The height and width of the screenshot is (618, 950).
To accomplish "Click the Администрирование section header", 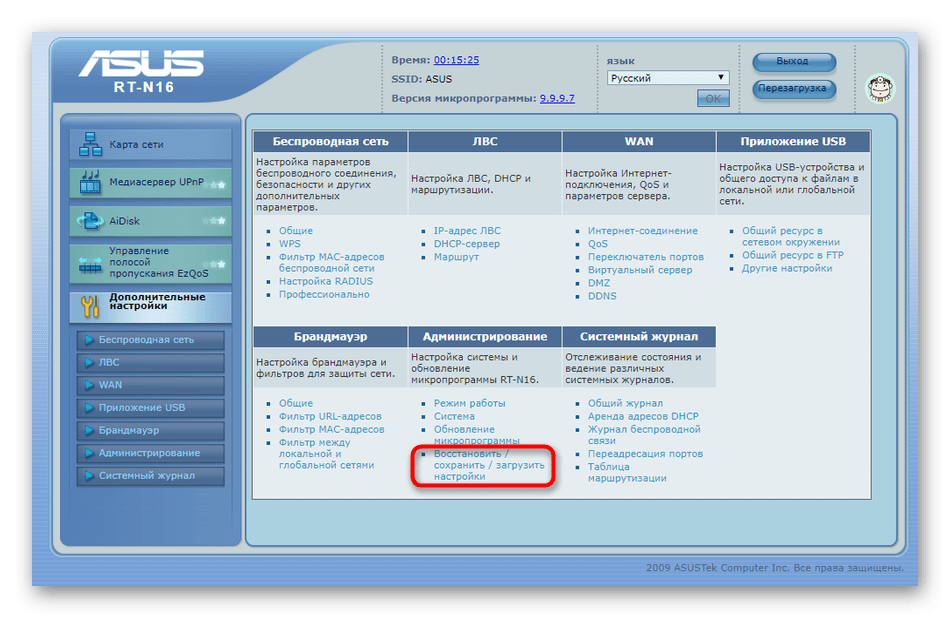I will click(485, 337).
